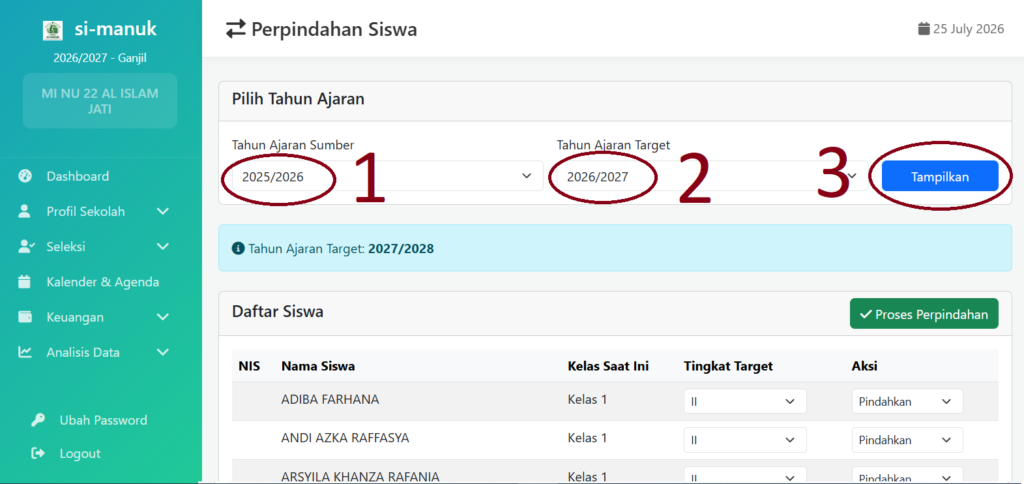
Task: Click the Analisis Data chart icon
Action: [25, 353]
